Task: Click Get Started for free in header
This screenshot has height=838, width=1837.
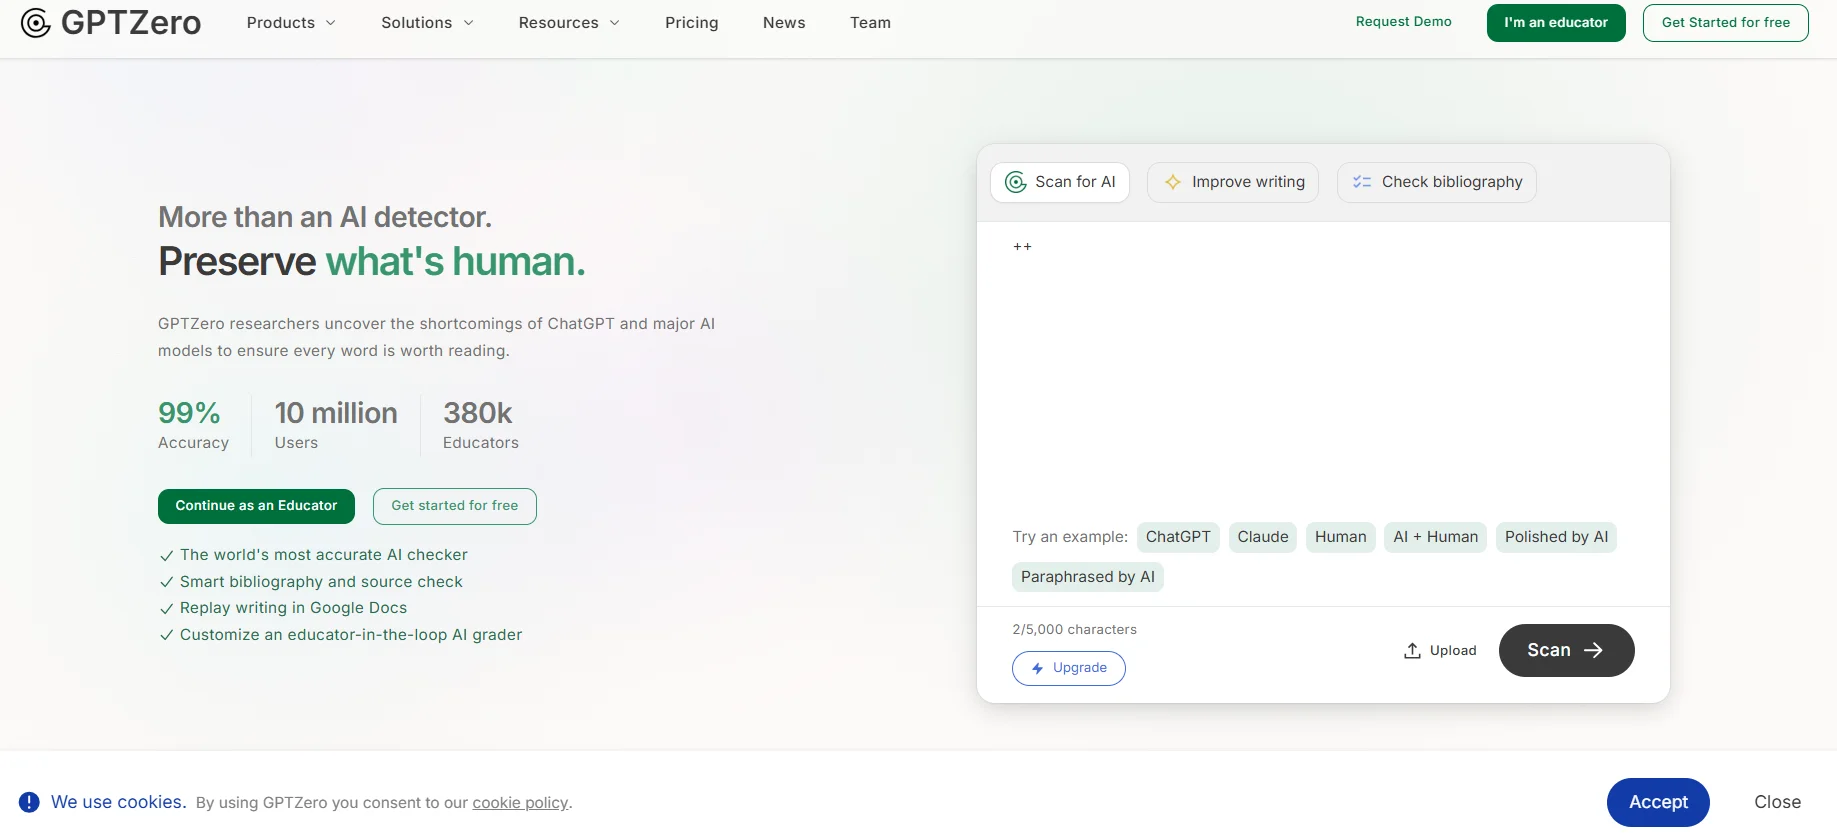Action: point(1726,23)
